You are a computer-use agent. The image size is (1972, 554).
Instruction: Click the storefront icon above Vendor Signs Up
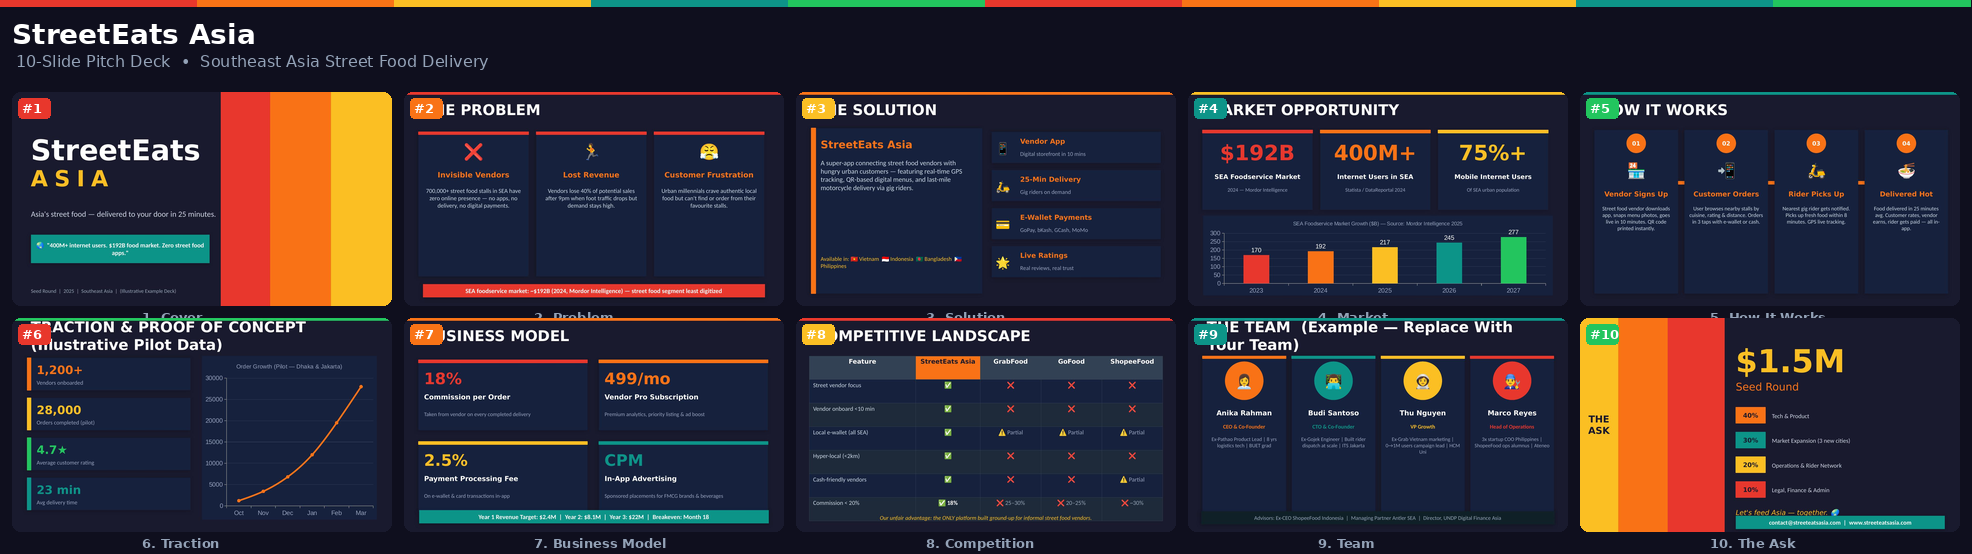[x=1636, y=171]
